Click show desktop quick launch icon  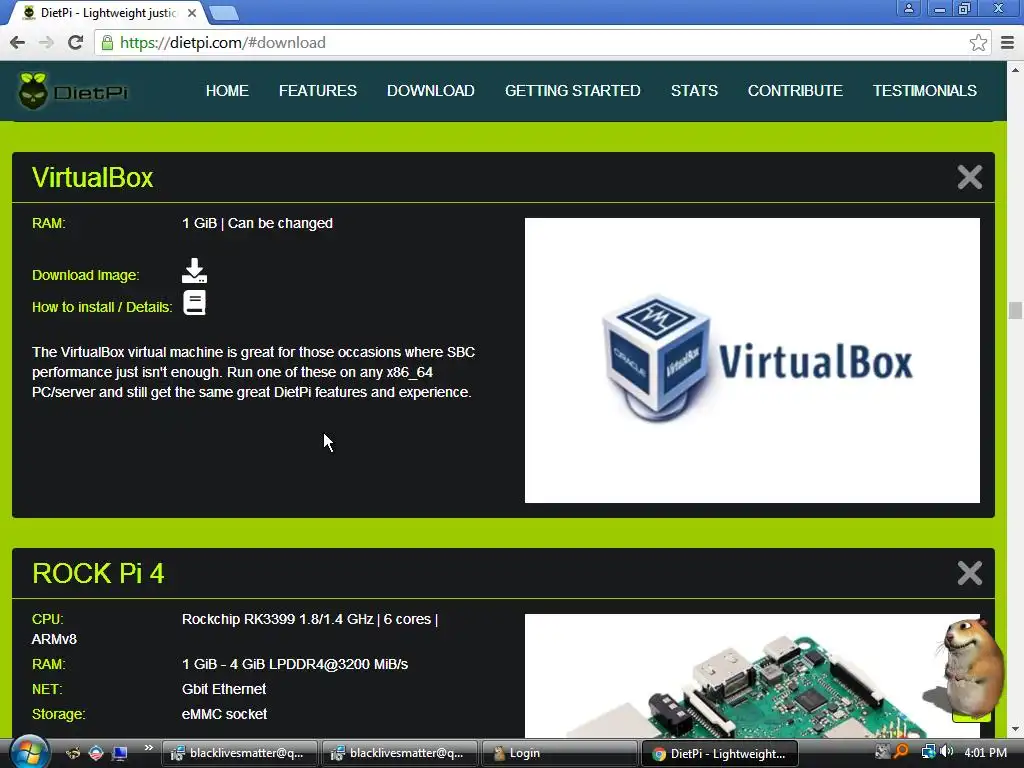click(x=120, y=753)
